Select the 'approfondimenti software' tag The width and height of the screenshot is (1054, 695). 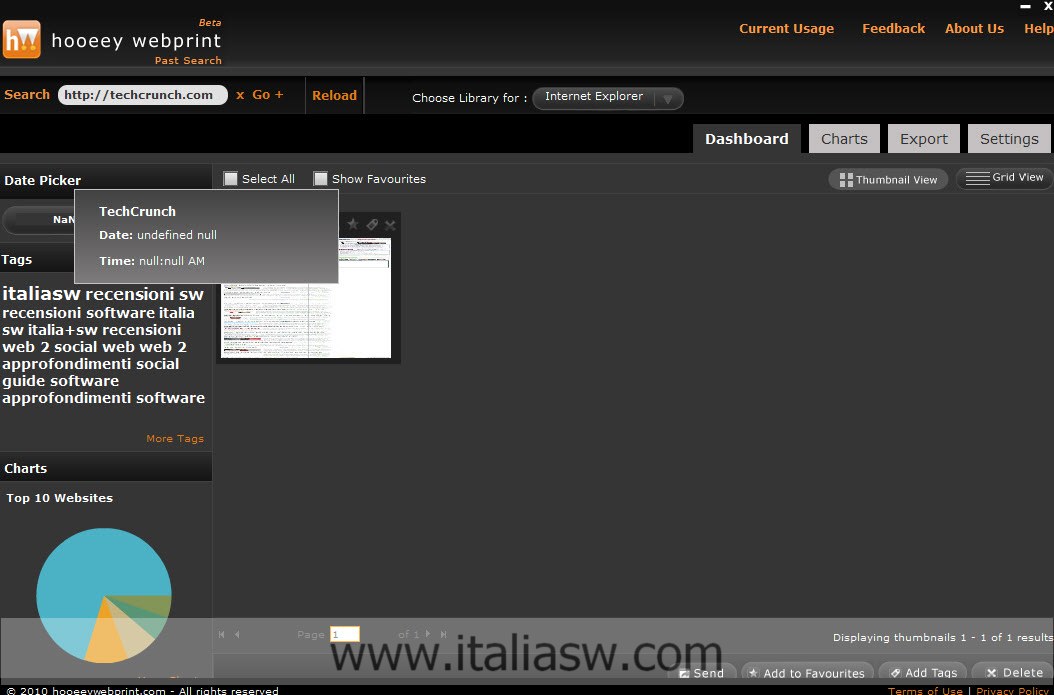pos(104,398)
